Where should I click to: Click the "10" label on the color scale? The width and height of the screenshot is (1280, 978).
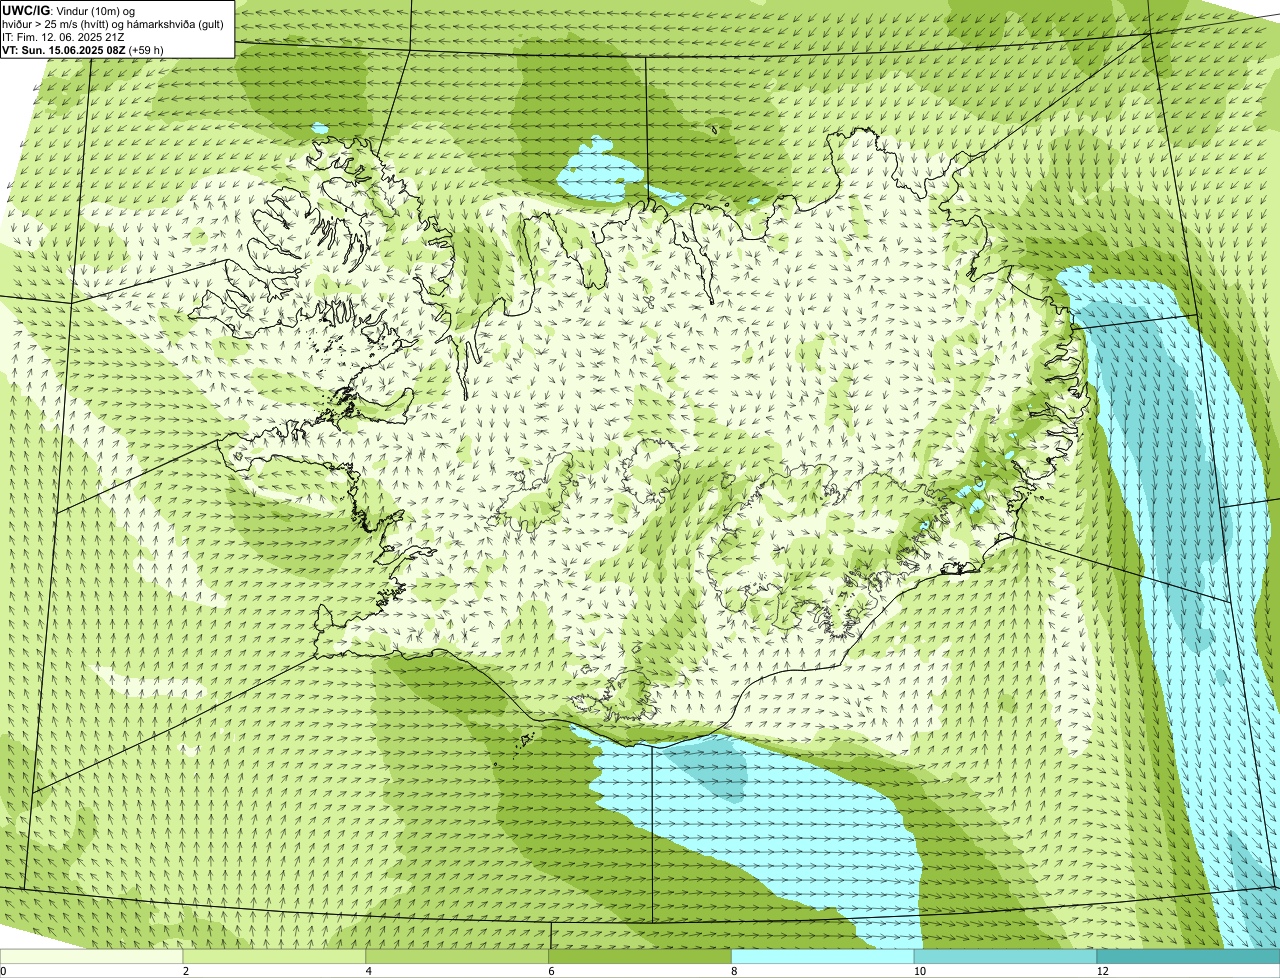(x=918, y=971)
